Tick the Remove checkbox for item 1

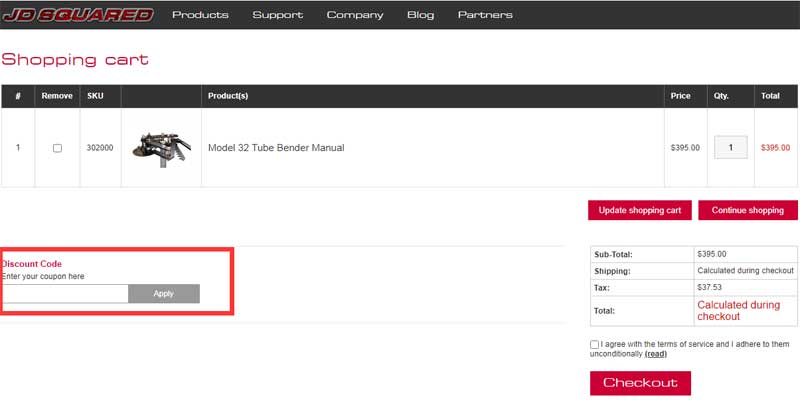[57, 148]
